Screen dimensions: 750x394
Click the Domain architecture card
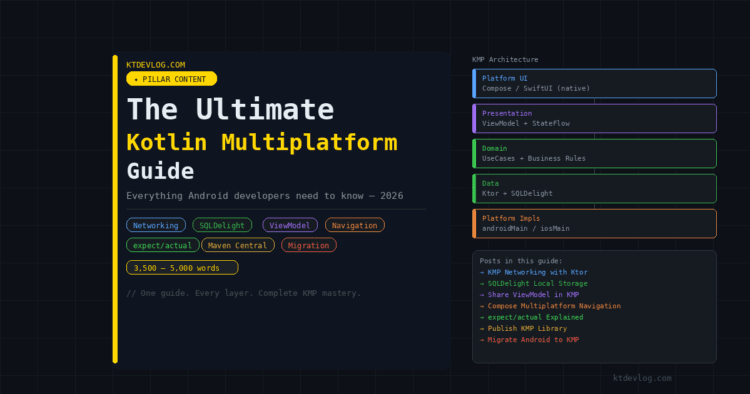click(x=595, y=153)
